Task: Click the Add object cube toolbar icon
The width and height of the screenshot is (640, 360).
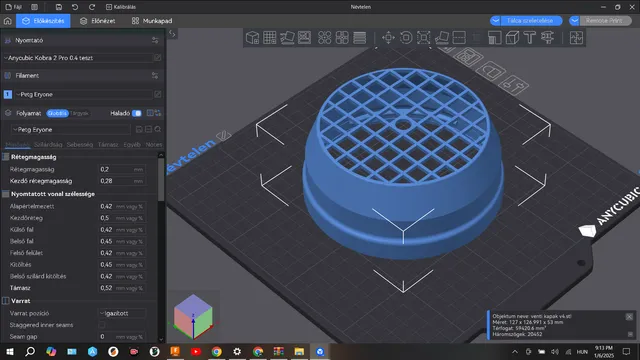Action: pos(252,38)
